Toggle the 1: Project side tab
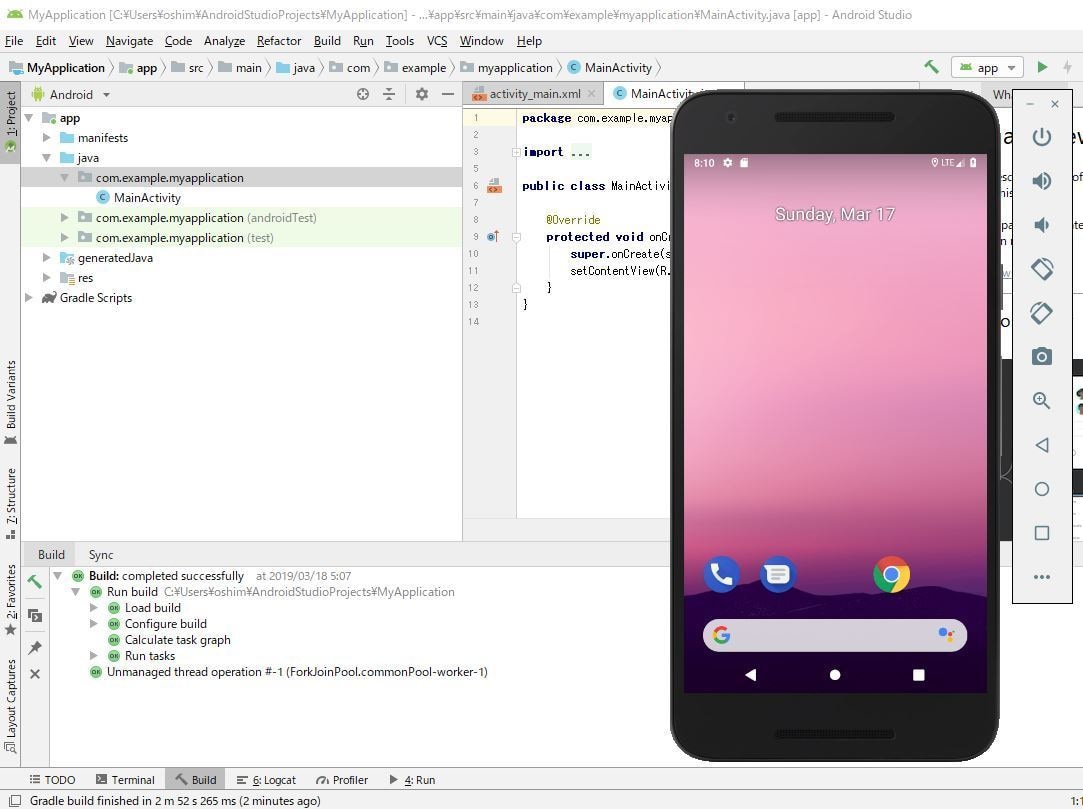Screen dimensions: 1083x809 point(10,122)
